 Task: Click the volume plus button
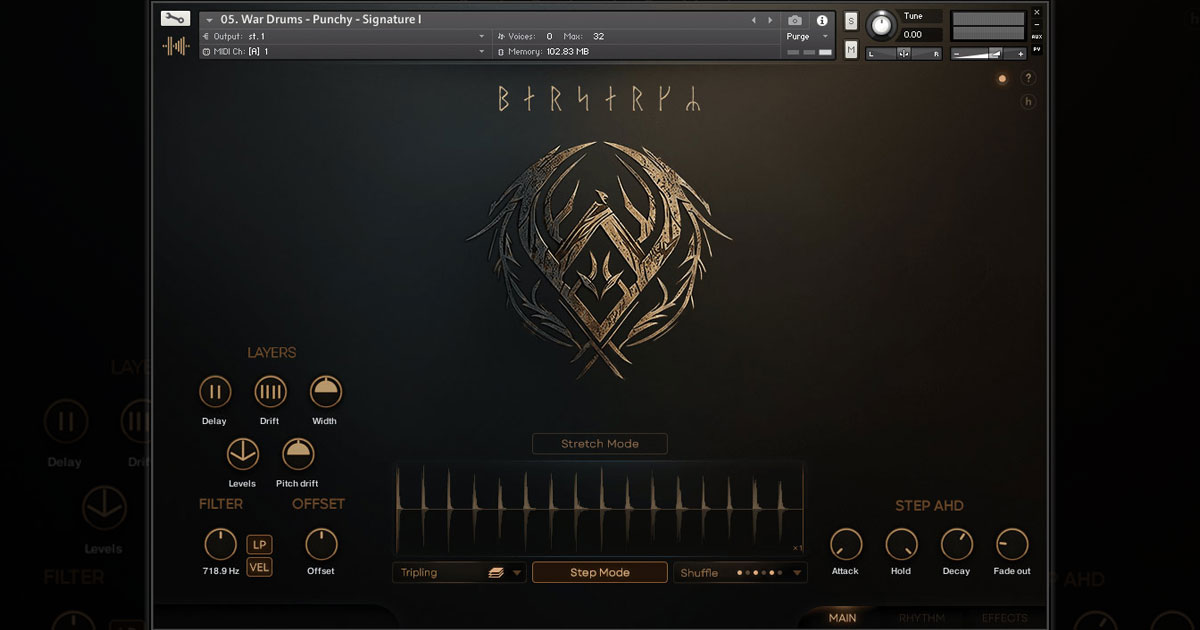point(1020,54)
